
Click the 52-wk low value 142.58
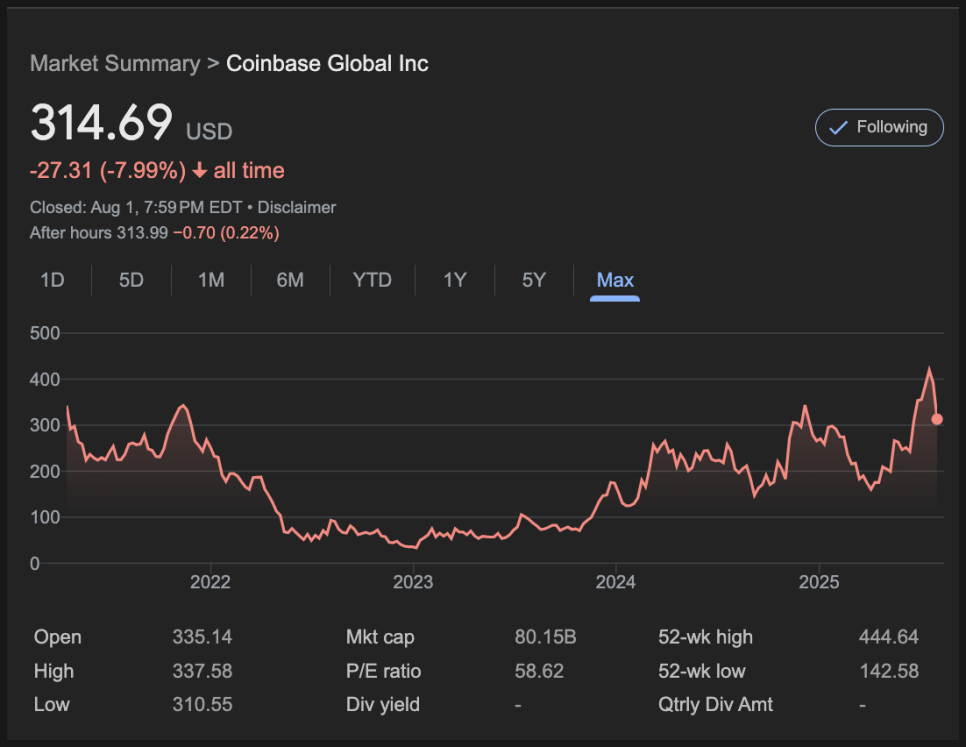(888, 671)
